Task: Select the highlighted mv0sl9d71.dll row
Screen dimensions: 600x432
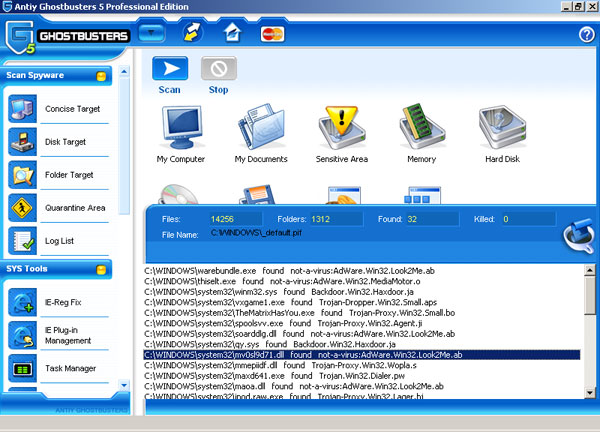Action: 362,355
